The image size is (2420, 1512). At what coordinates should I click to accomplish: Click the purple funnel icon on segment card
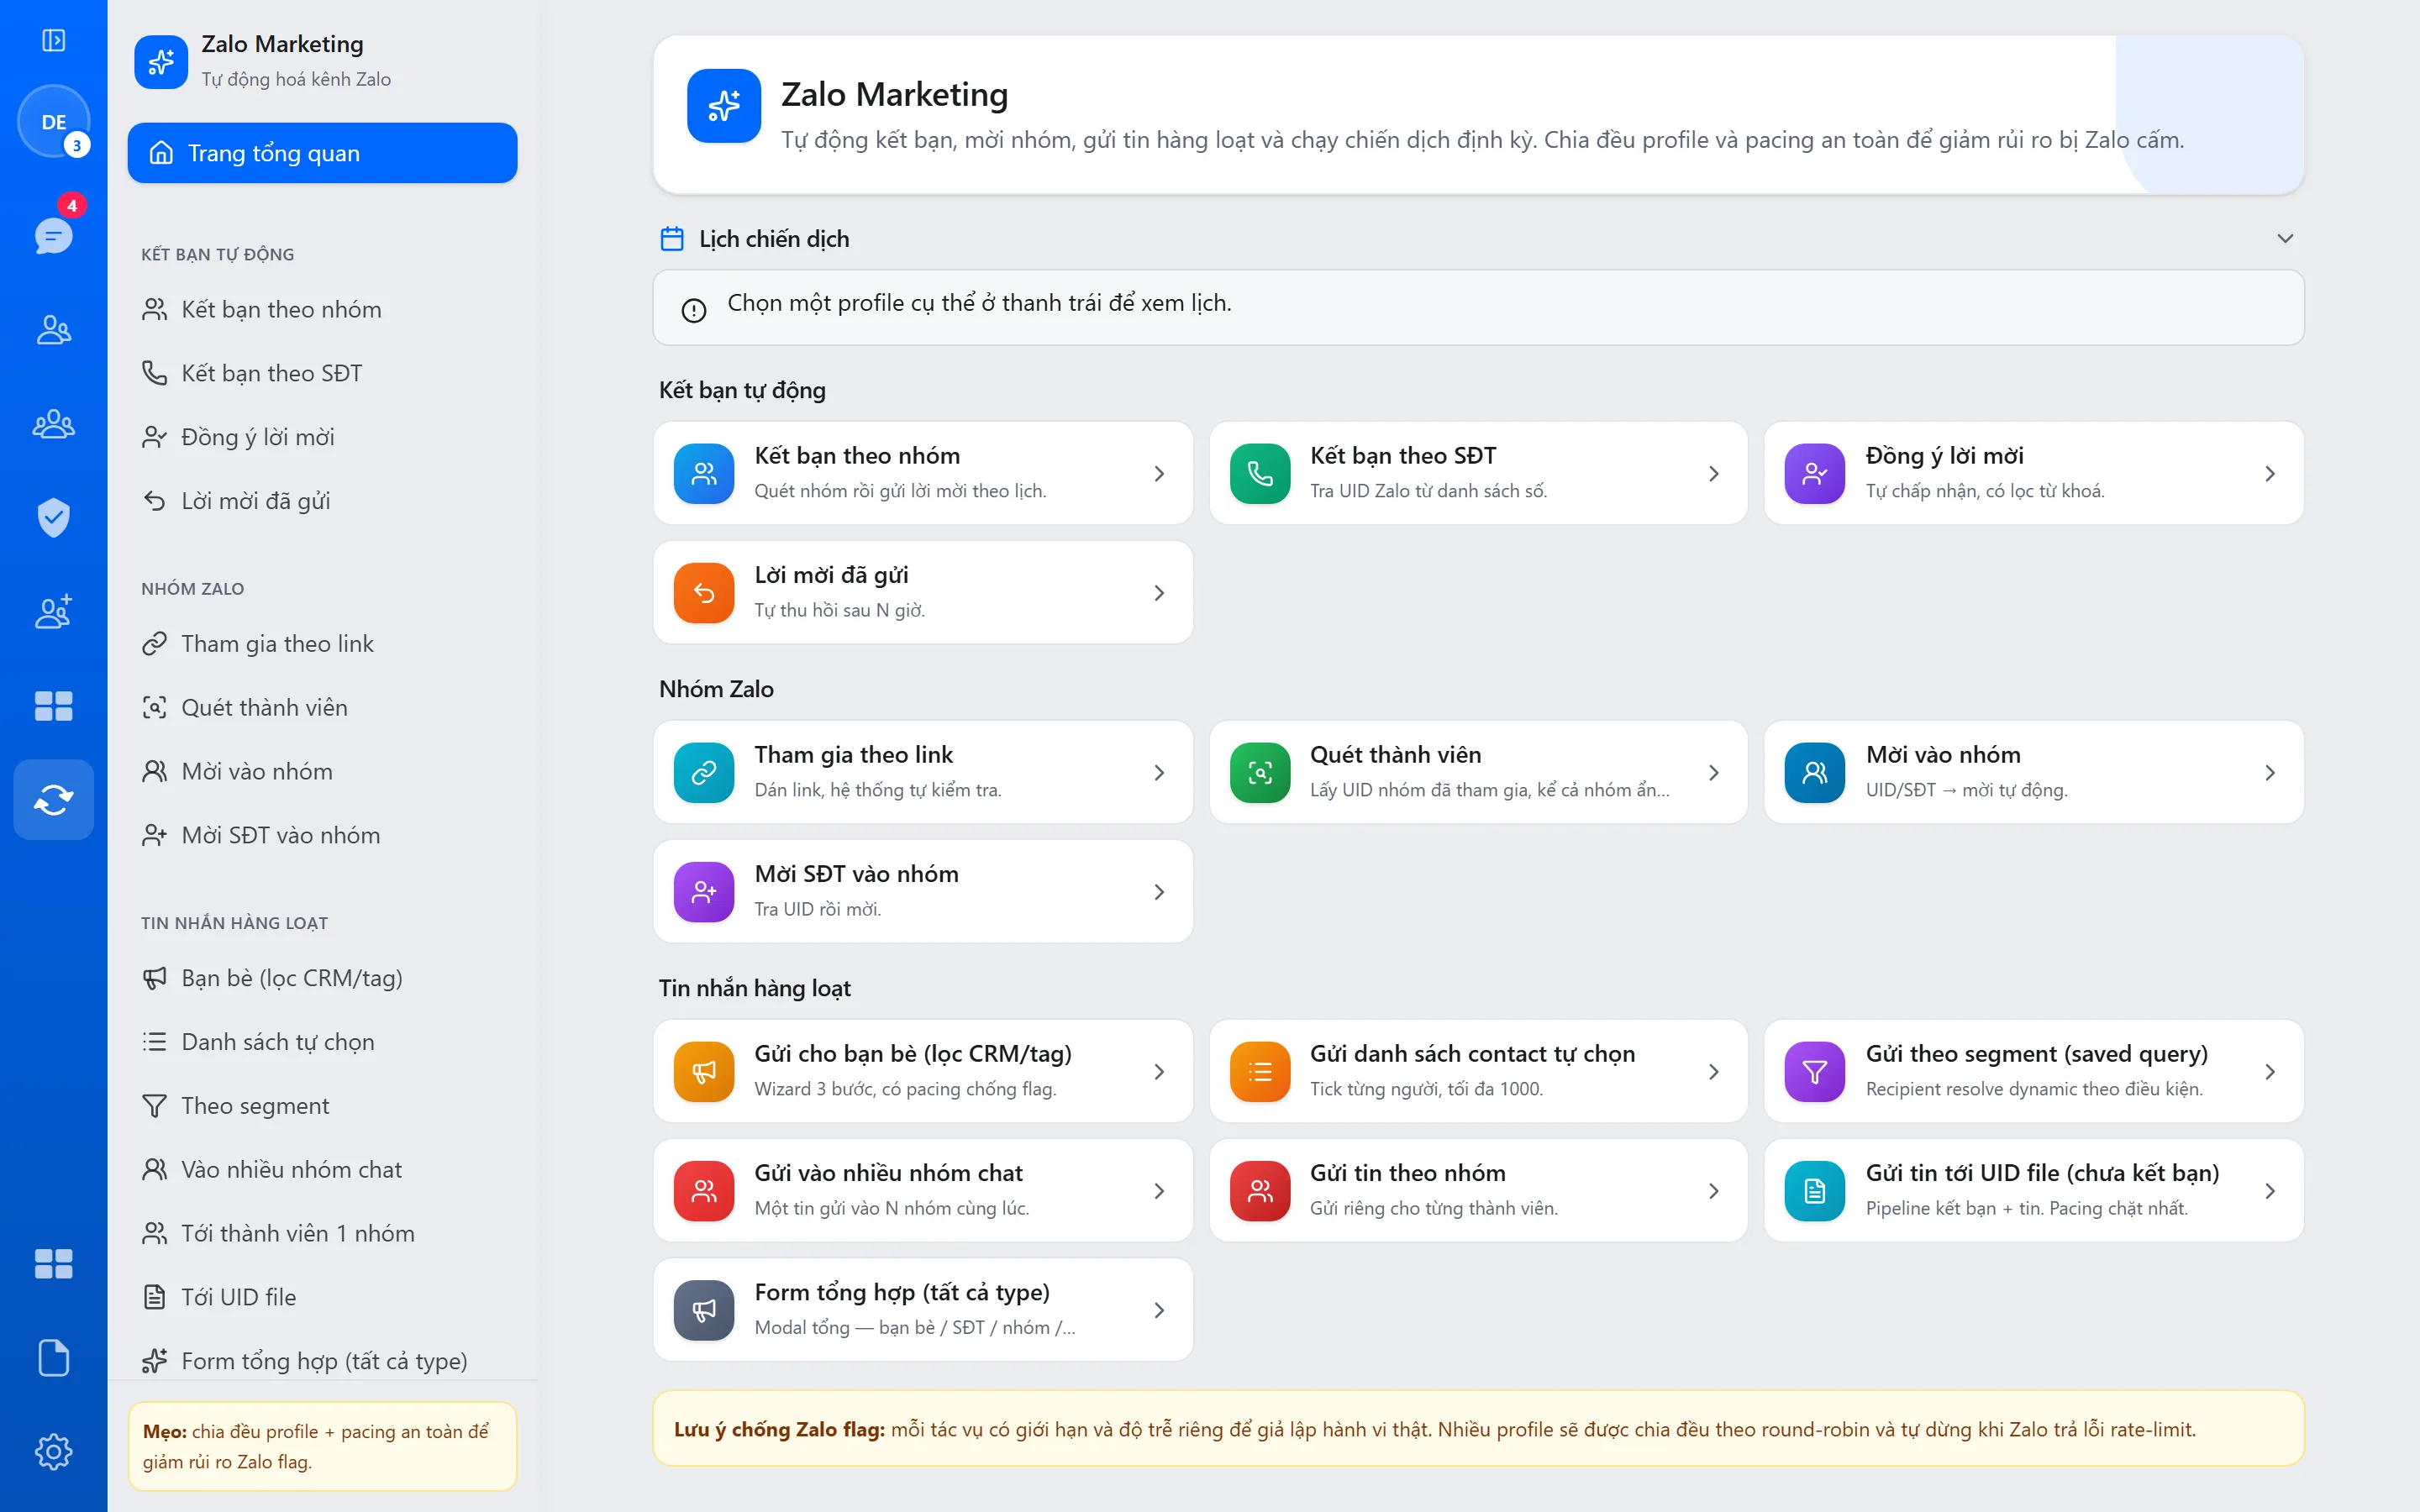tap(1814, 1072)
